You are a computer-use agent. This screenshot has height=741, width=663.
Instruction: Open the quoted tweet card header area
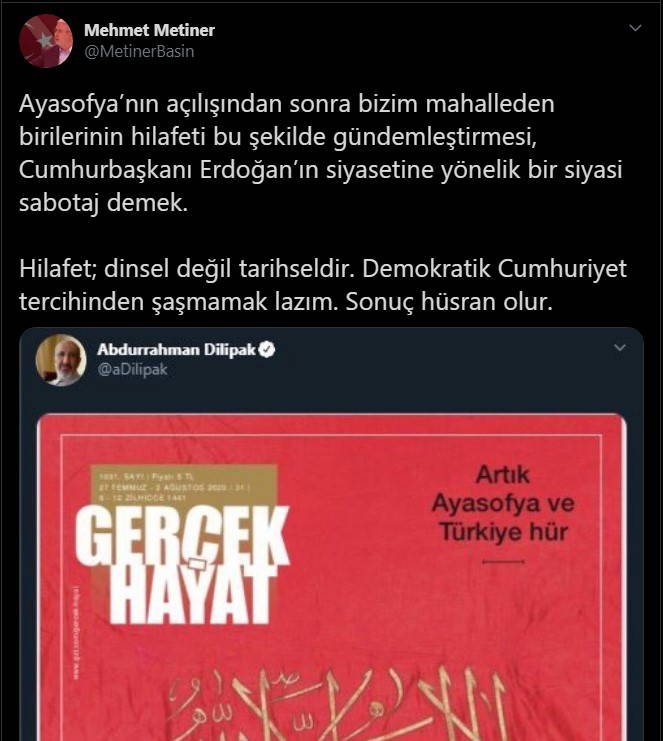pos(331,360)
